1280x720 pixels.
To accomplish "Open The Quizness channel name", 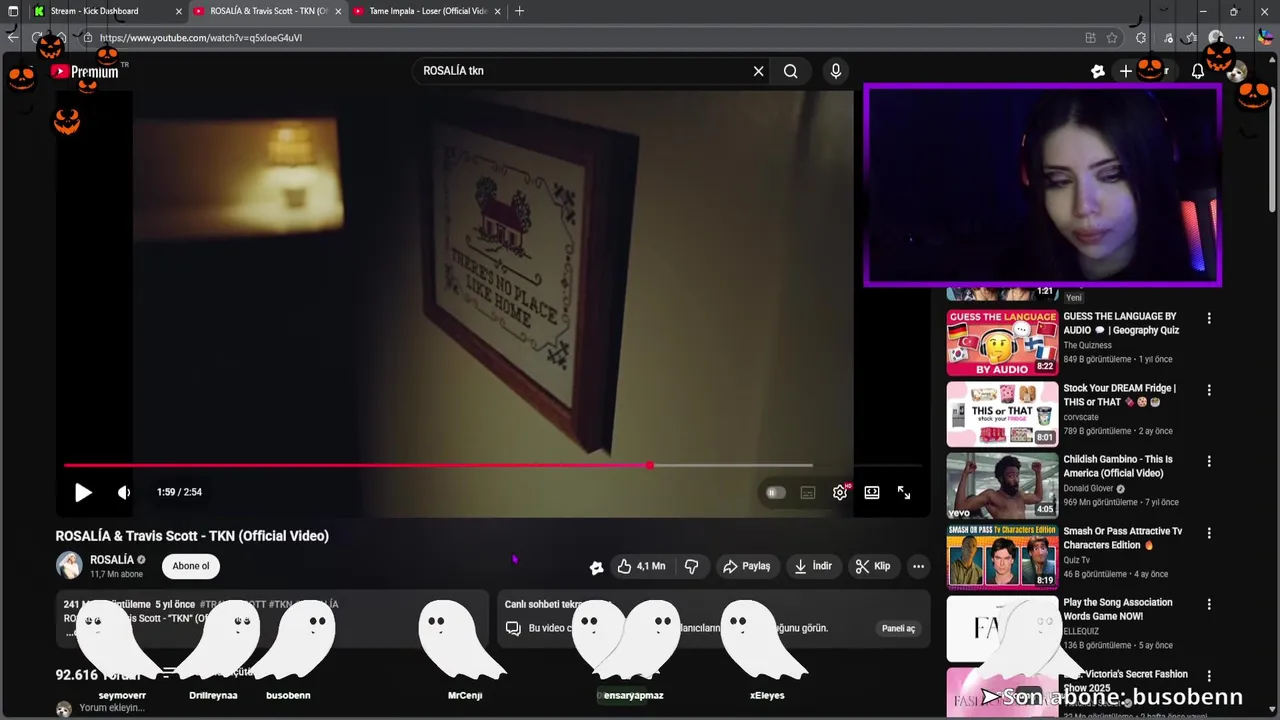I will pyautogui.click(x=1087, y=345).
